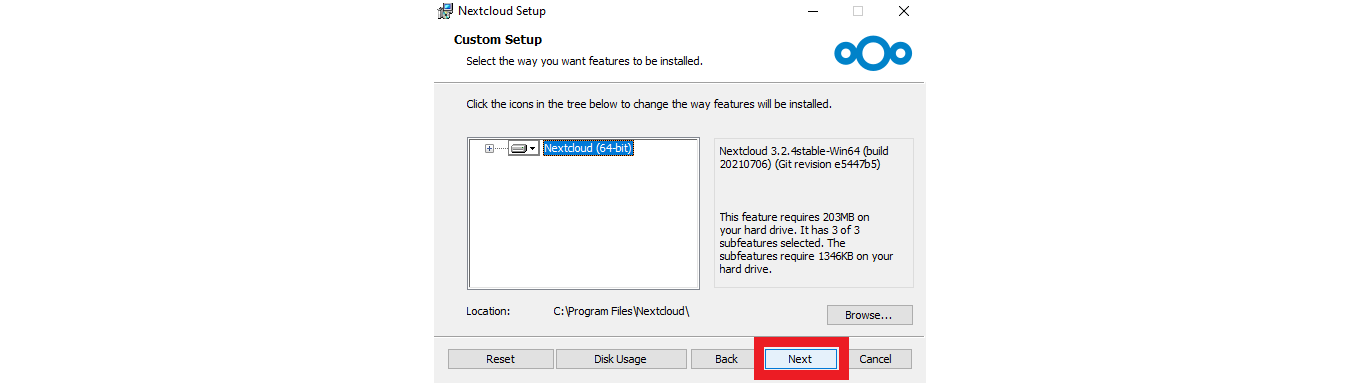The width and height of the screenshot is (1360, 383).
Task: Expand the Nextcloud (64-bit) tree node
Action: pyautogui.click(x=489, y=148)
